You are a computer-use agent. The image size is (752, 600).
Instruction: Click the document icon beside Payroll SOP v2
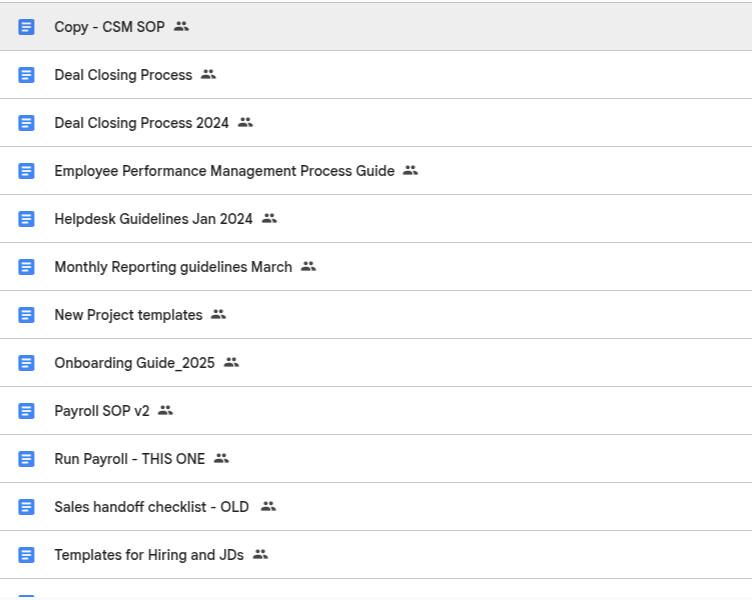[27, 411]
